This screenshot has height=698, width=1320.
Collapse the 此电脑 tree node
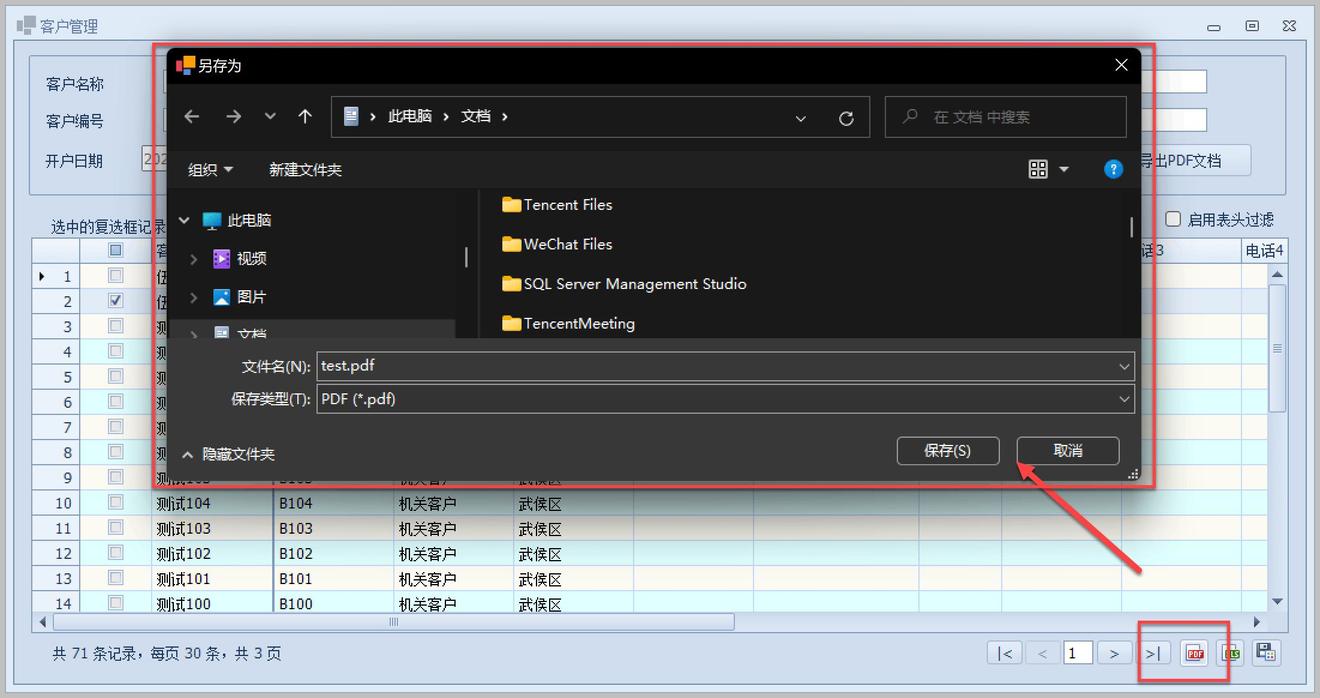click(x=184, y=220)
